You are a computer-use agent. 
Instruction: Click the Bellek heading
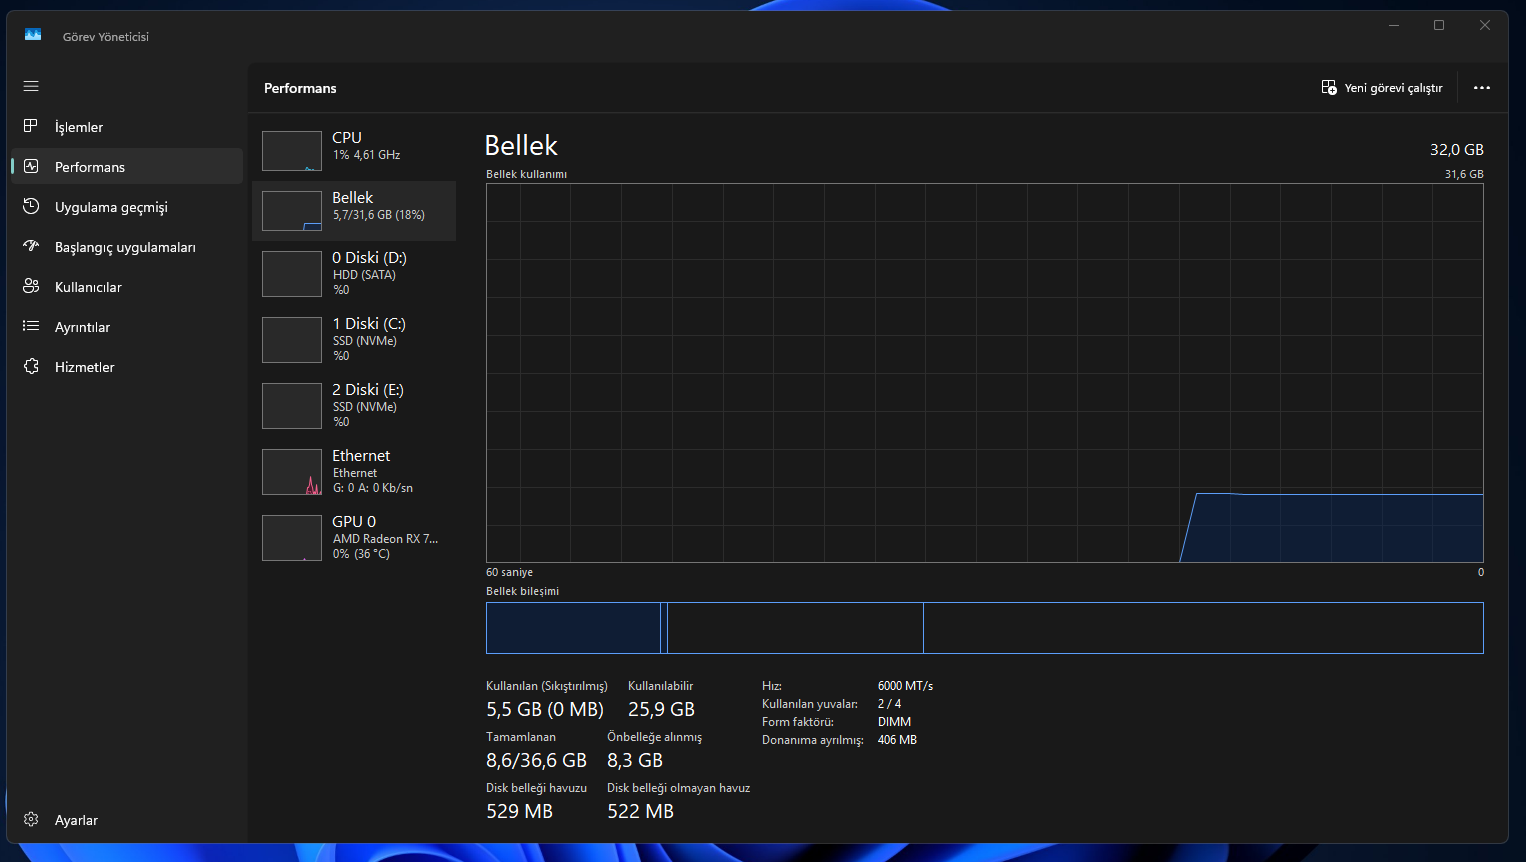tap(521, 146)
